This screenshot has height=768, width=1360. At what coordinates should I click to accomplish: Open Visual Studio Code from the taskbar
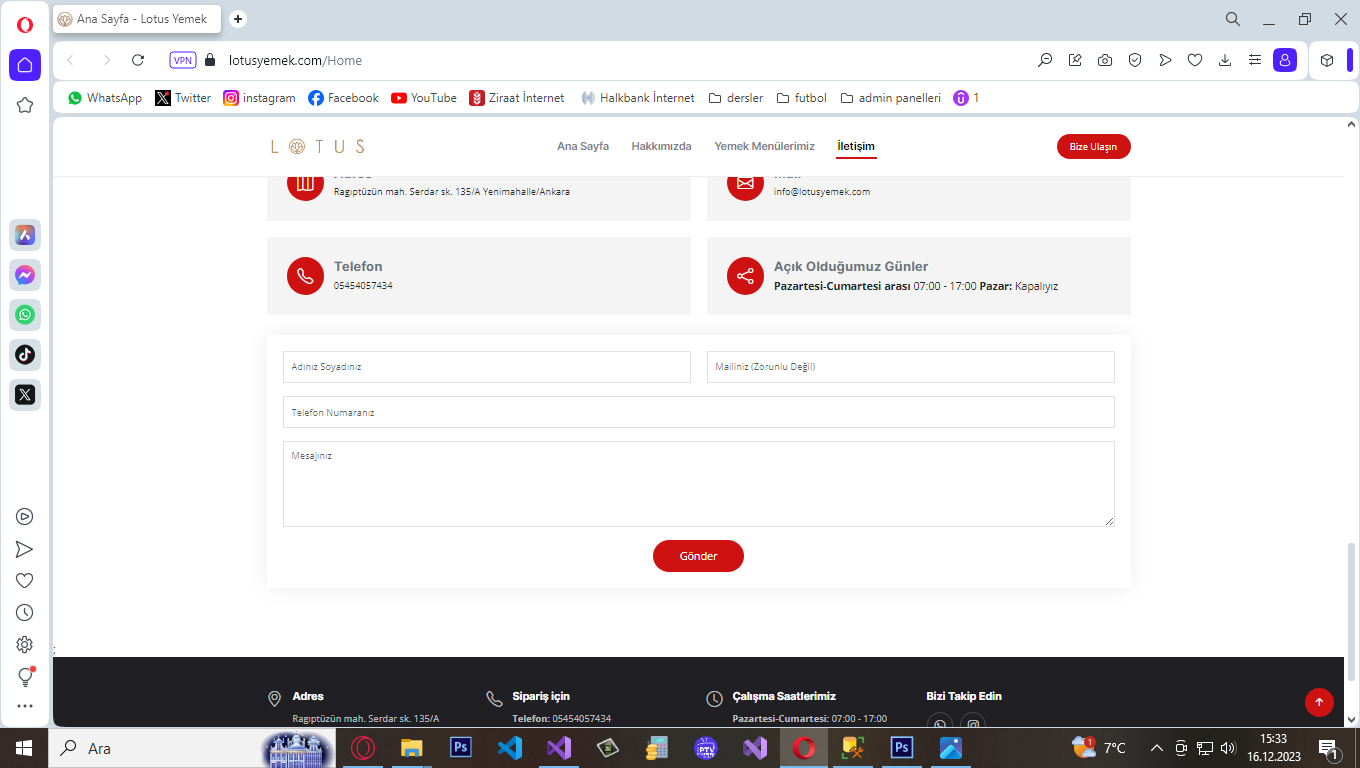510,748
